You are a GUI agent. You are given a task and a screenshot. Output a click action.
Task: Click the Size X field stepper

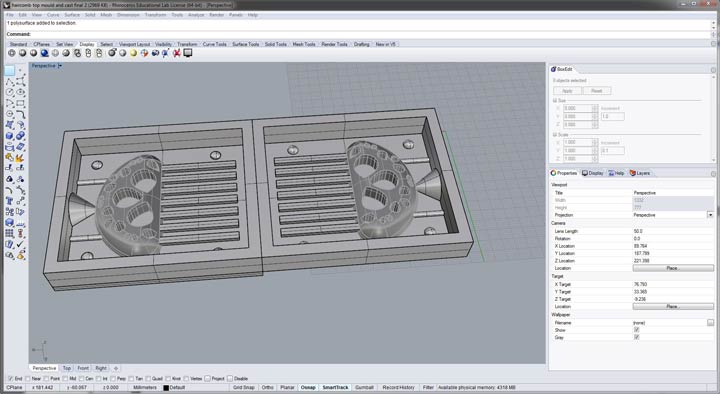click(x=595, y=108)
